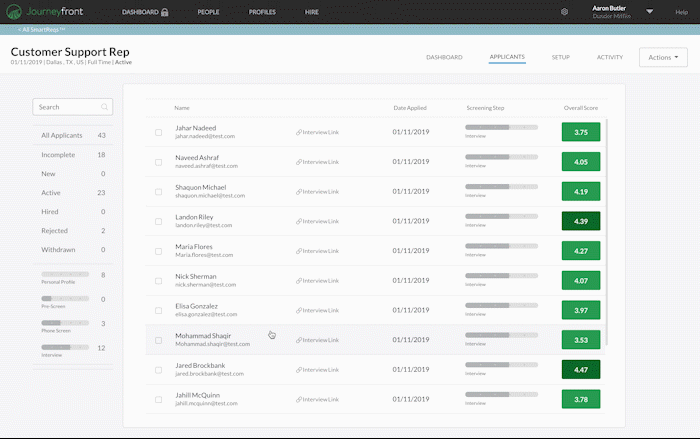700x439 pixels.
Task: Filter by Incomplete applicants
Action: (x=73, y=155)
